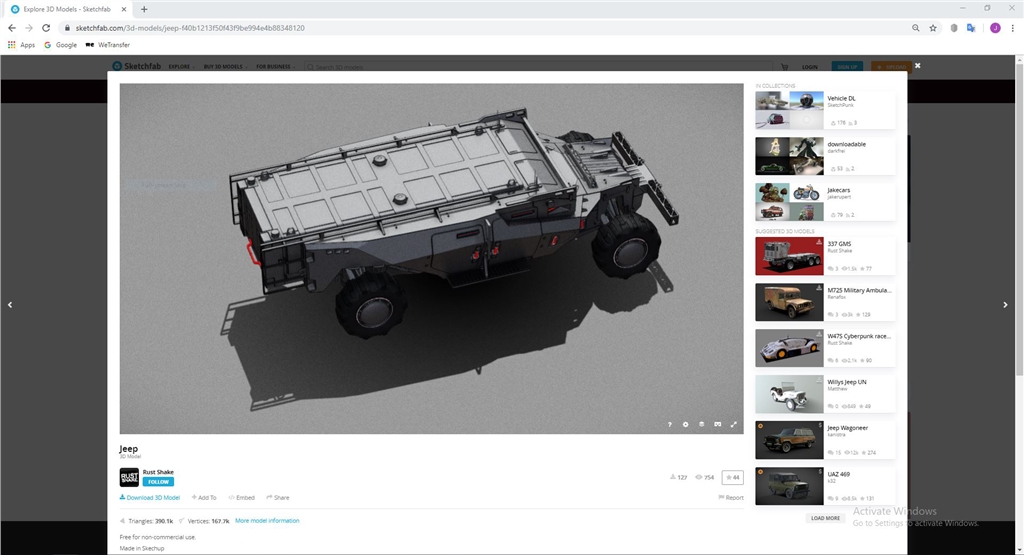
Task: Expand For Business dropdown
Action: point(275,67)
